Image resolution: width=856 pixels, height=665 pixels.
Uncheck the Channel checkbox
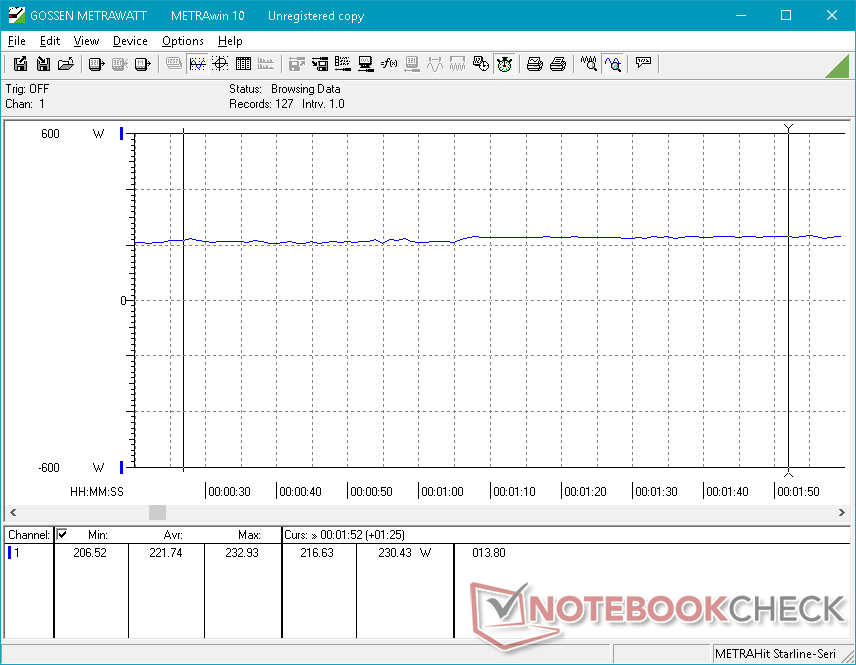[62, 534]
